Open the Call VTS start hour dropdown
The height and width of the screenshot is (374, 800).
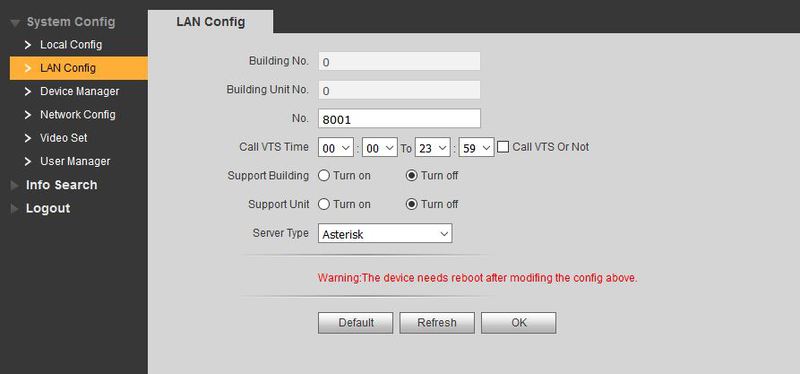click(336, 148)
